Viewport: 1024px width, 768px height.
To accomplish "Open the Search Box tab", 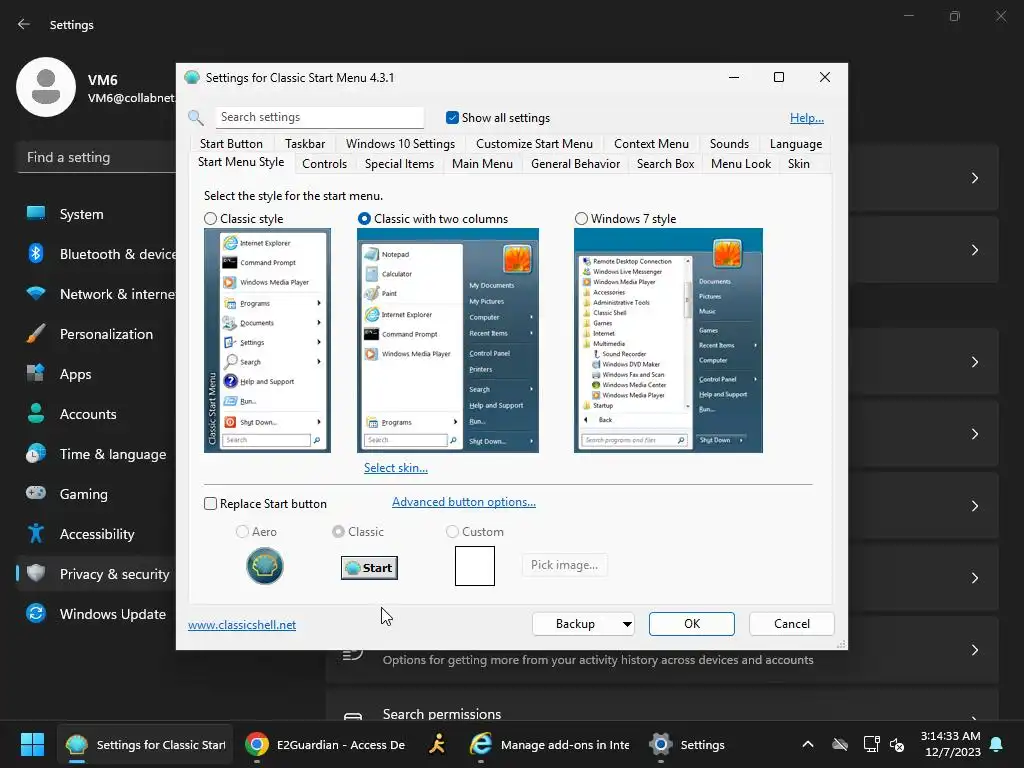I will click(665, 164).
